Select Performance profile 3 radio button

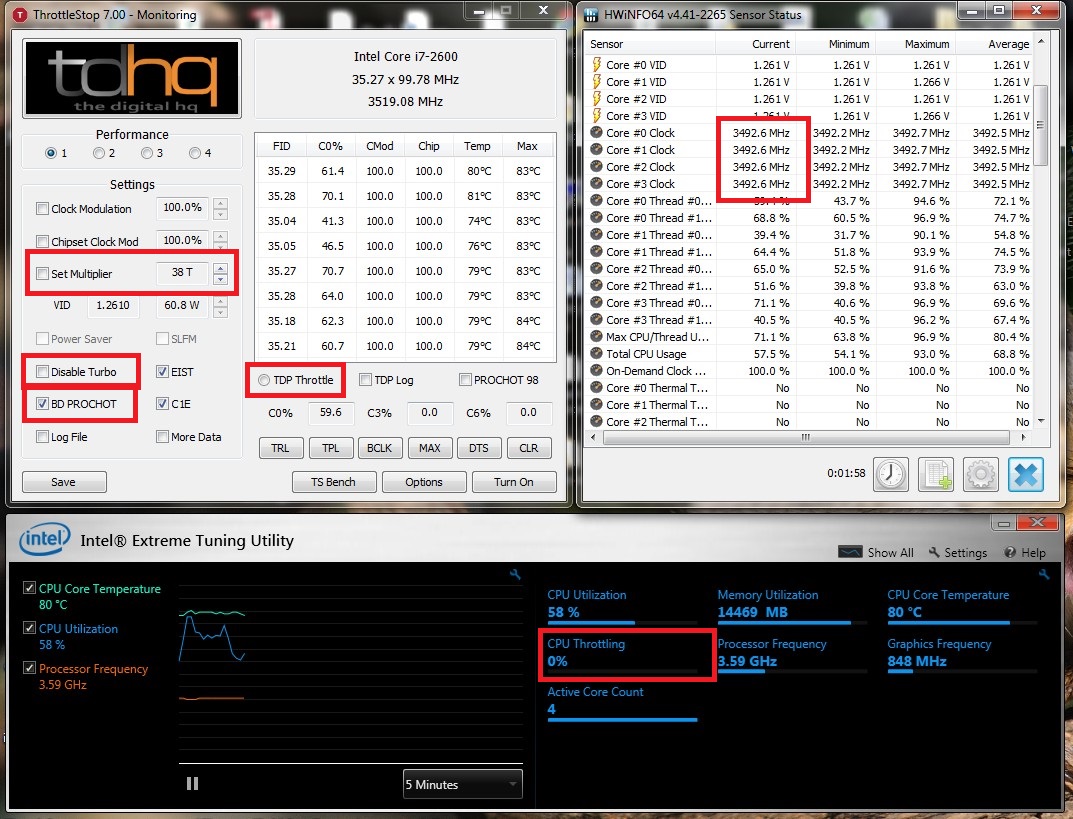click(146, 153)
